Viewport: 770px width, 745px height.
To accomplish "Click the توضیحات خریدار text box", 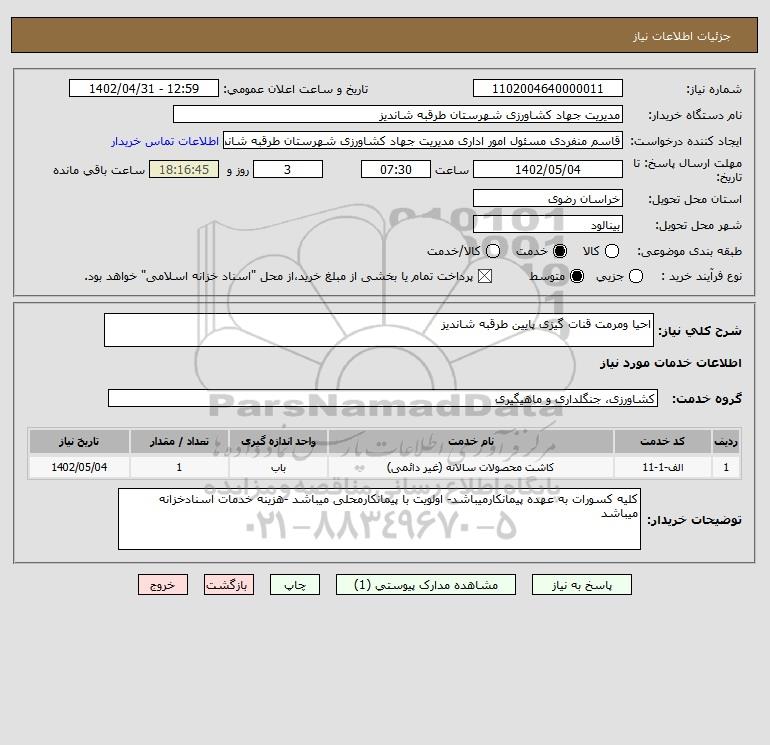I will tap(379, 519).
